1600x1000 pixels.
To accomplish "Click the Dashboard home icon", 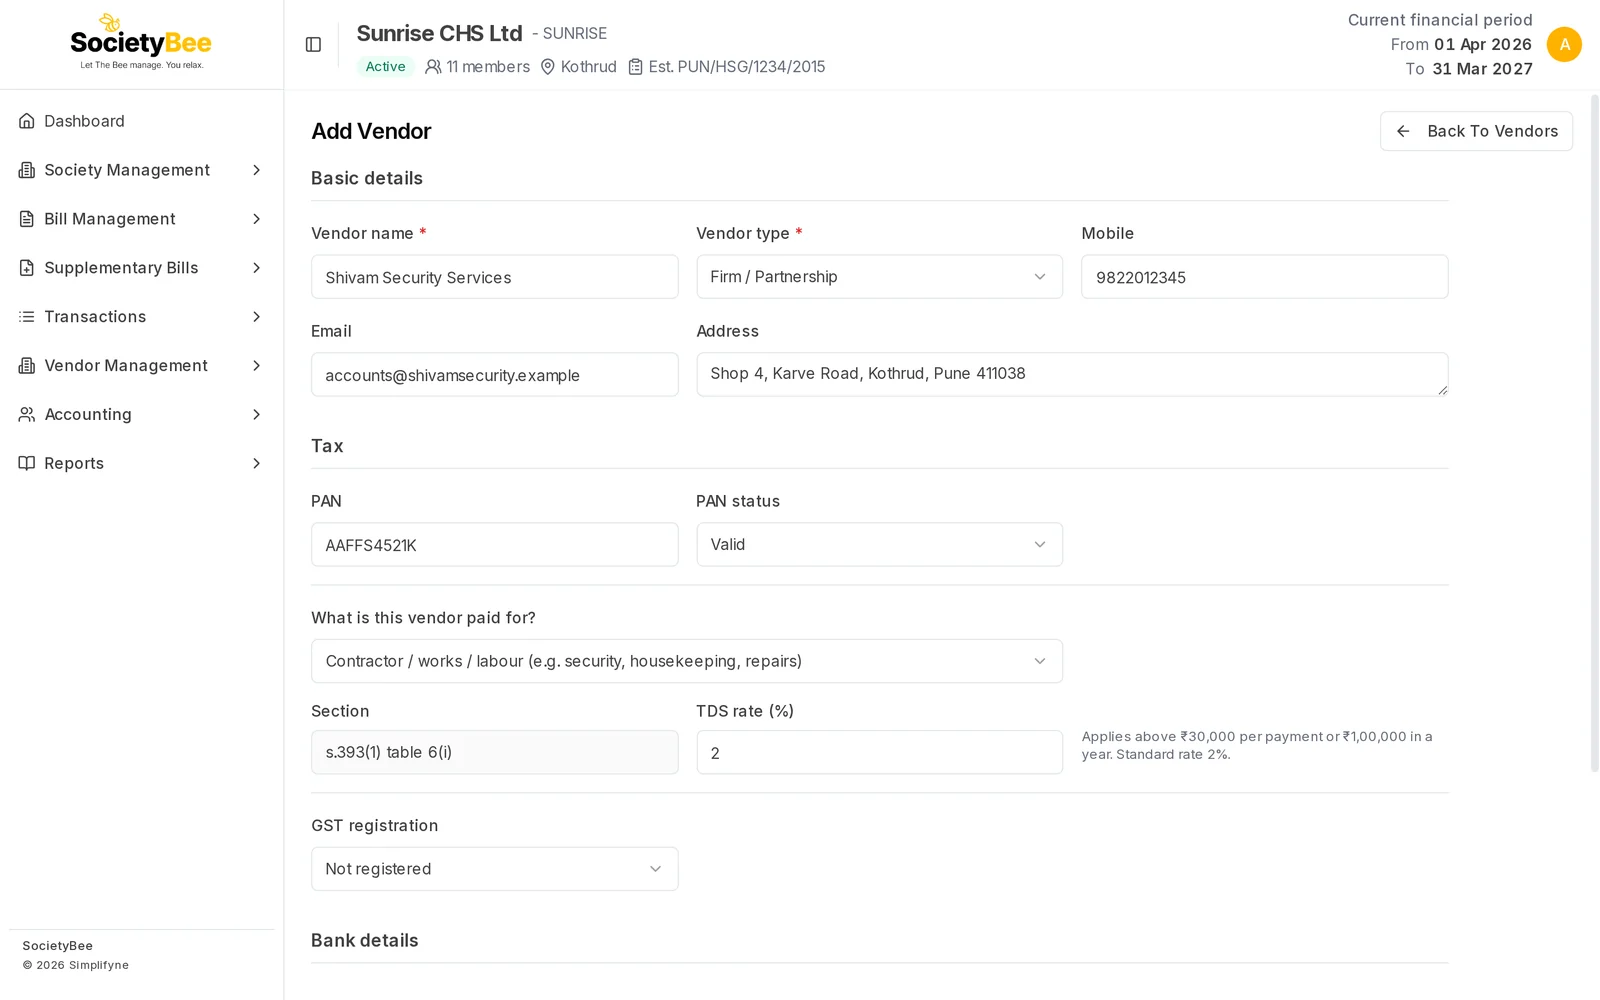I will point(27,121).
